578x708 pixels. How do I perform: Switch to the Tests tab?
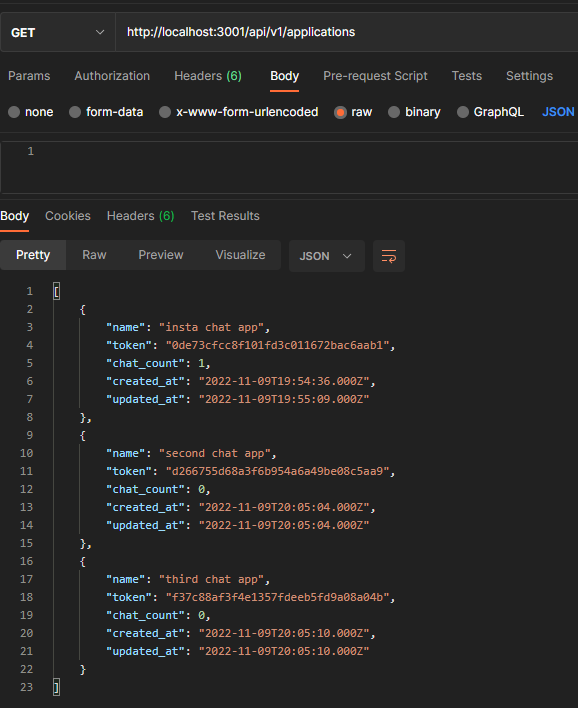point(466,76)
